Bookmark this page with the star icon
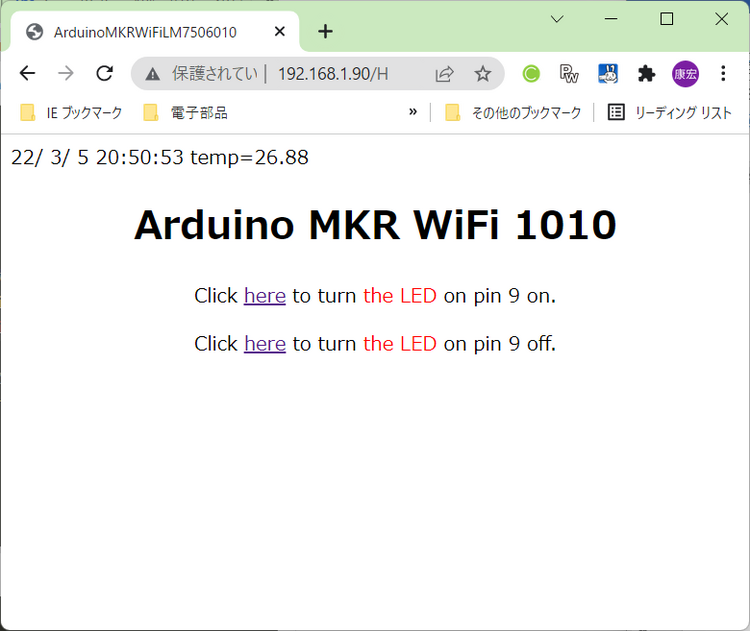750x631 pixels. click(483, 73)
